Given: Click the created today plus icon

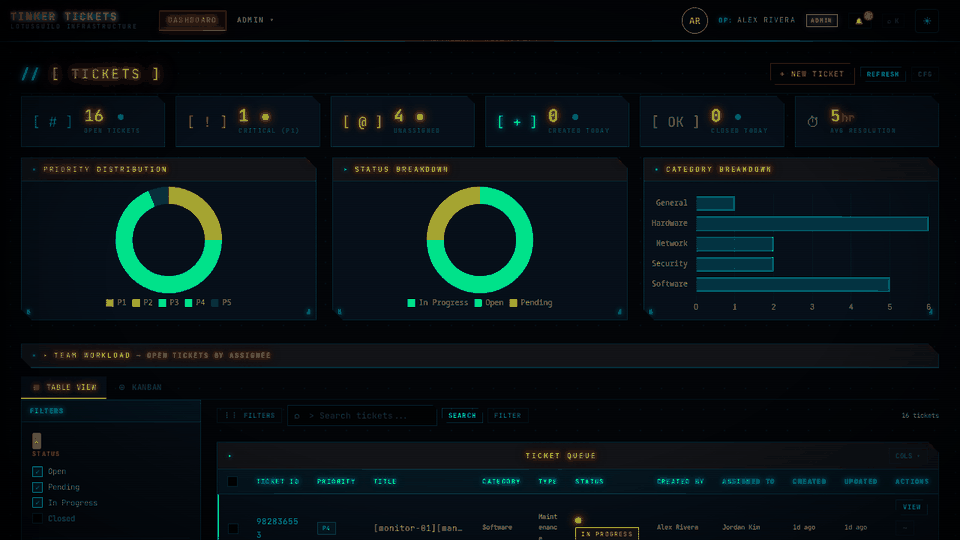Looking at the screenshot, I should [x=517, y=122].
